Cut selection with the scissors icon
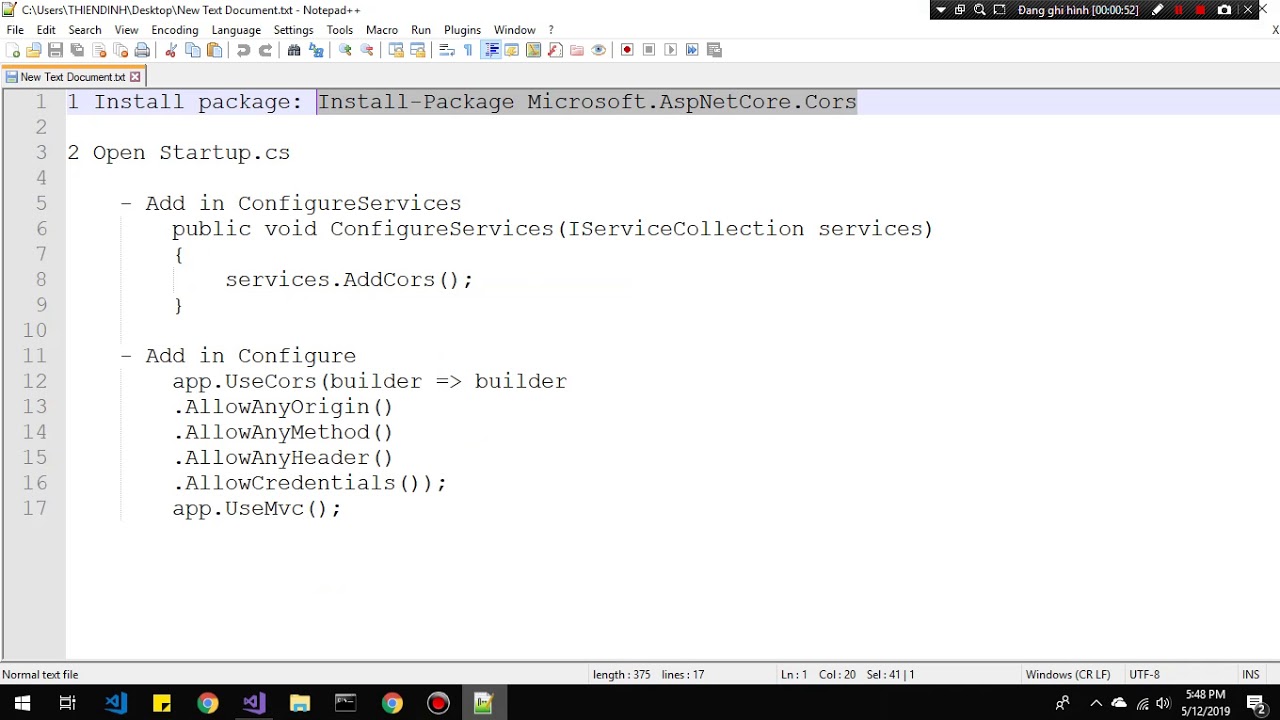This screenshot has height=720, width=1280. pyautogui.click(x=171, y=50)
